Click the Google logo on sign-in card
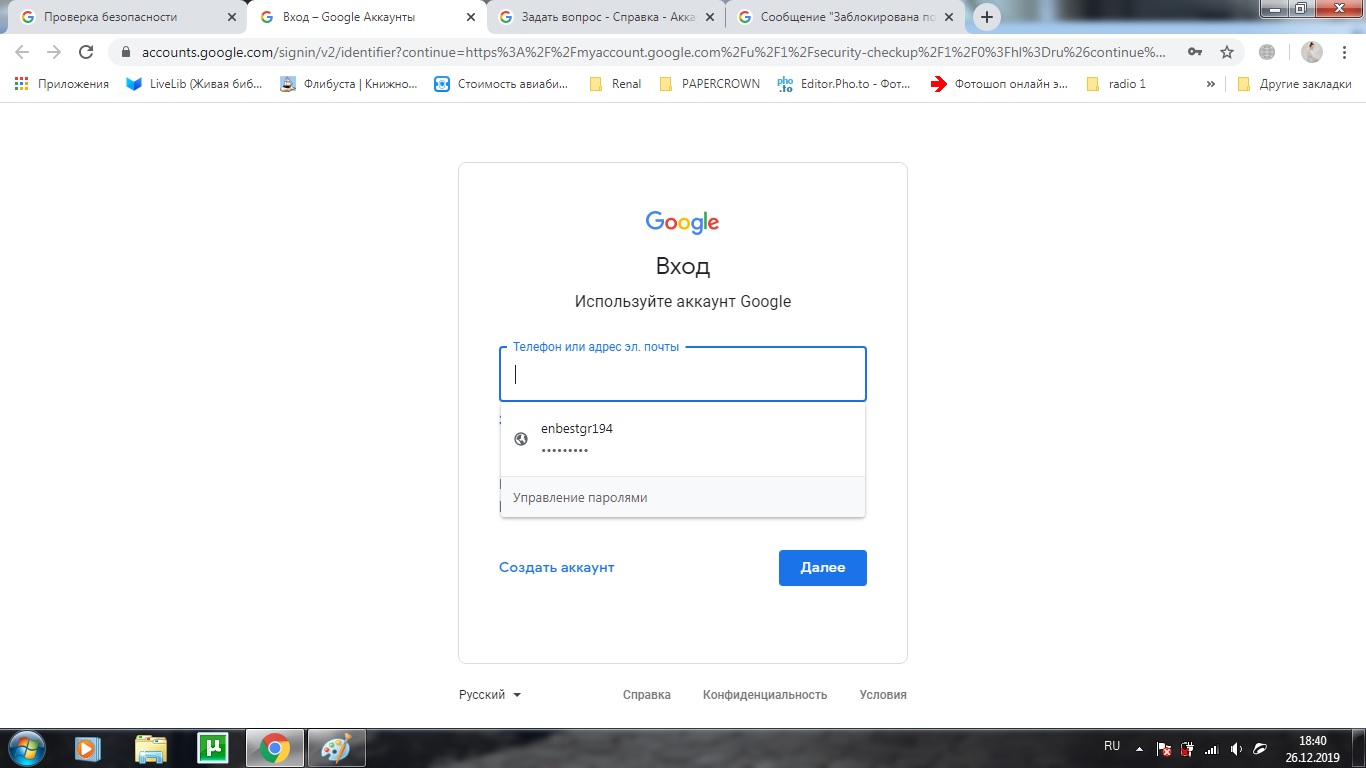1366x768 pixels. coord(683,222)
